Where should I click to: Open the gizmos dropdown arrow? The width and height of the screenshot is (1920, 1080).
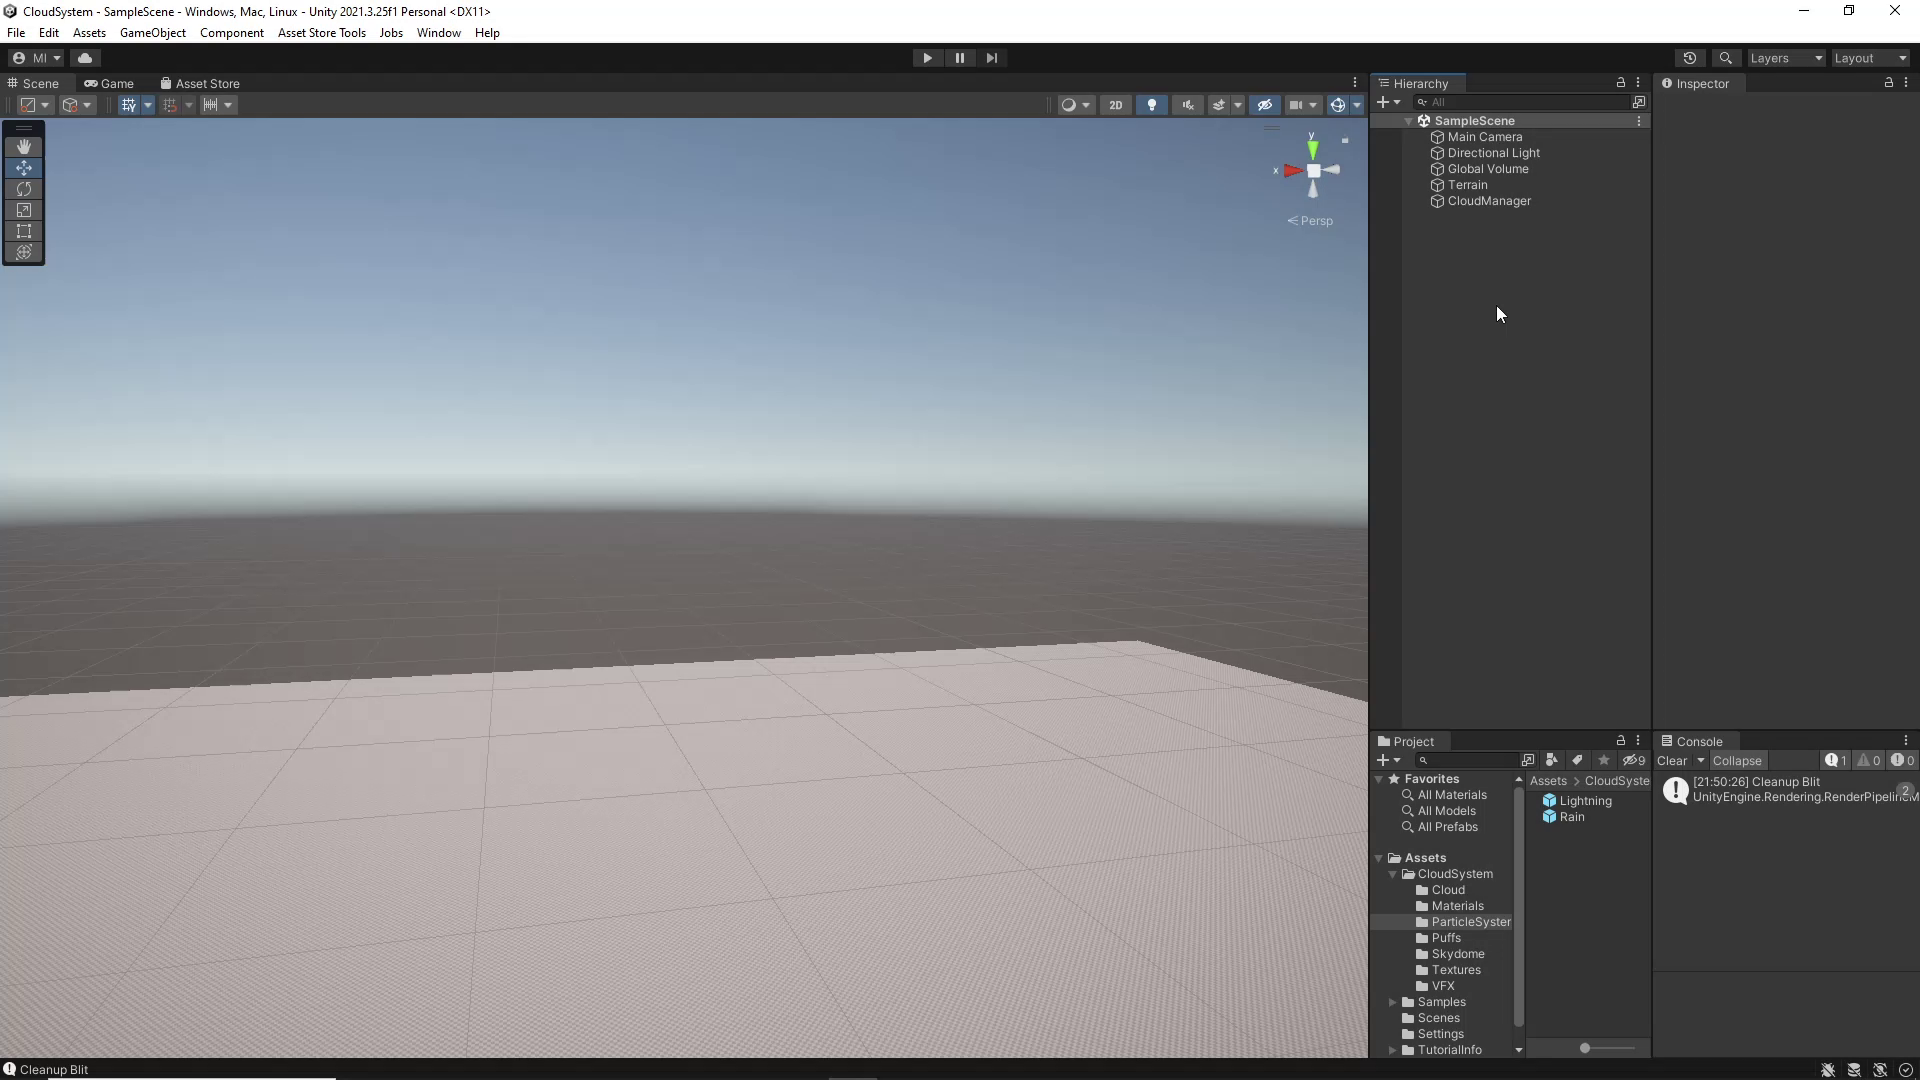(x=1357, y=105)
